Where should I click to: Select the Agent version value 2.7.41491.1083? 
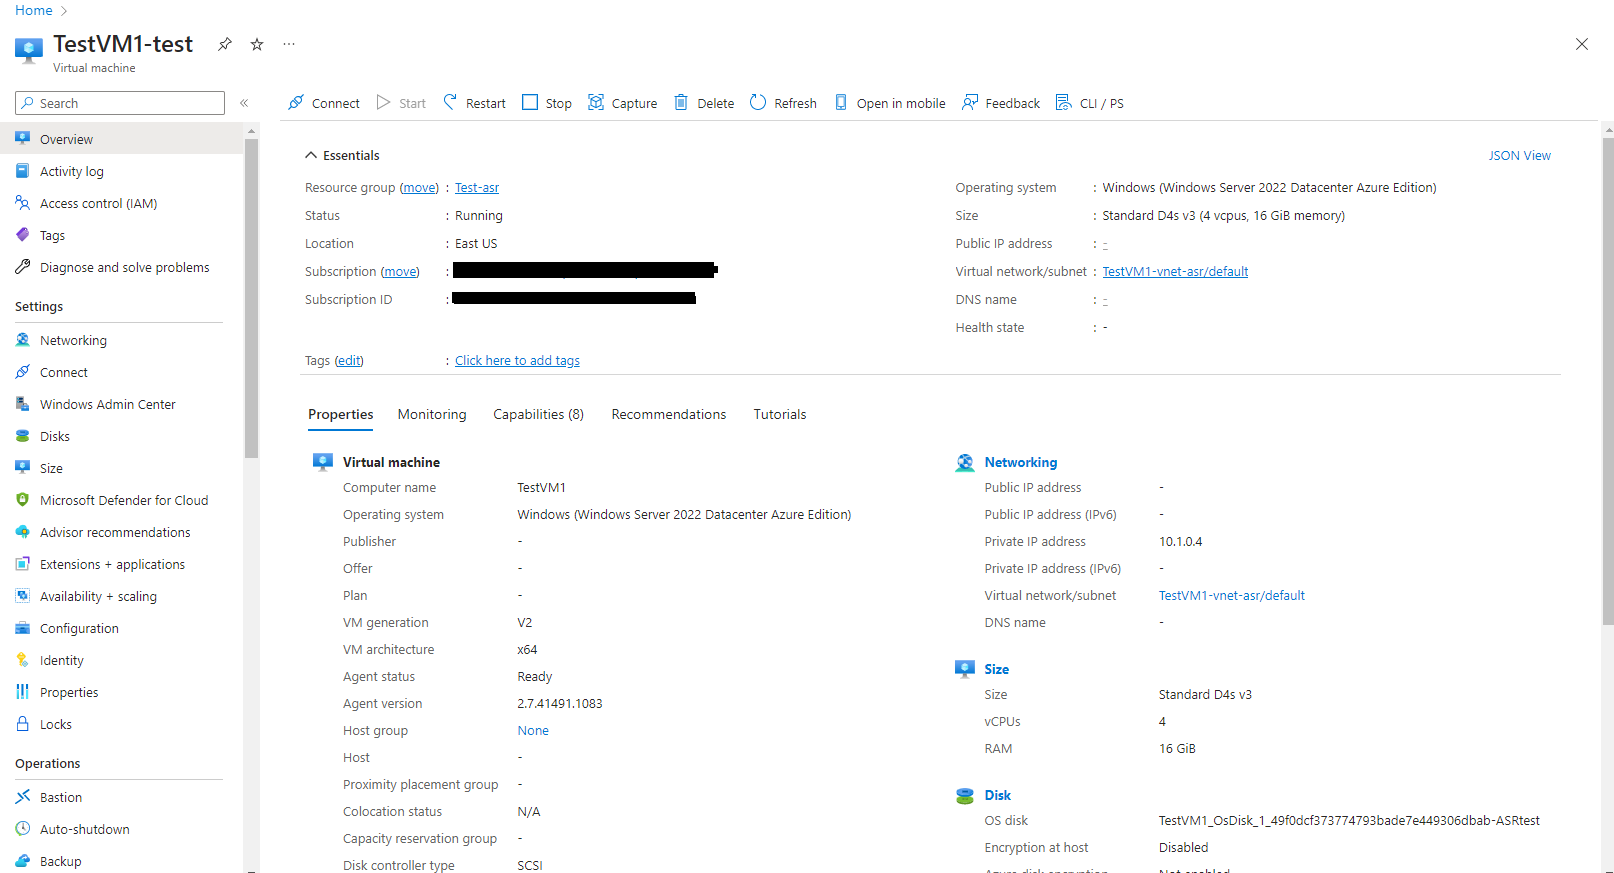pyautogui.click(x=559, y=704)
